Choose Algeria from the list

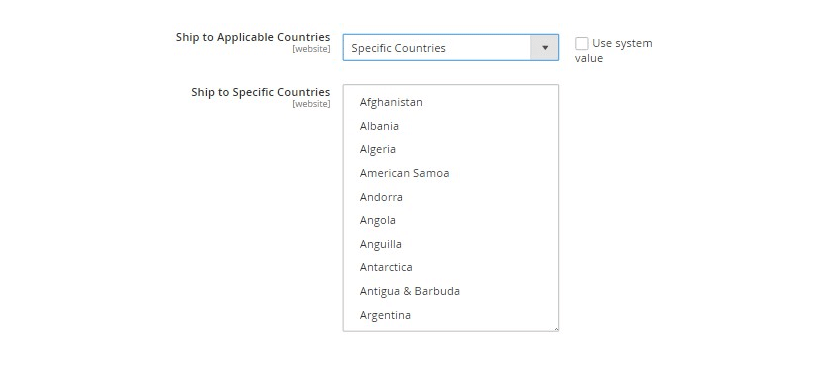point(377,150)
